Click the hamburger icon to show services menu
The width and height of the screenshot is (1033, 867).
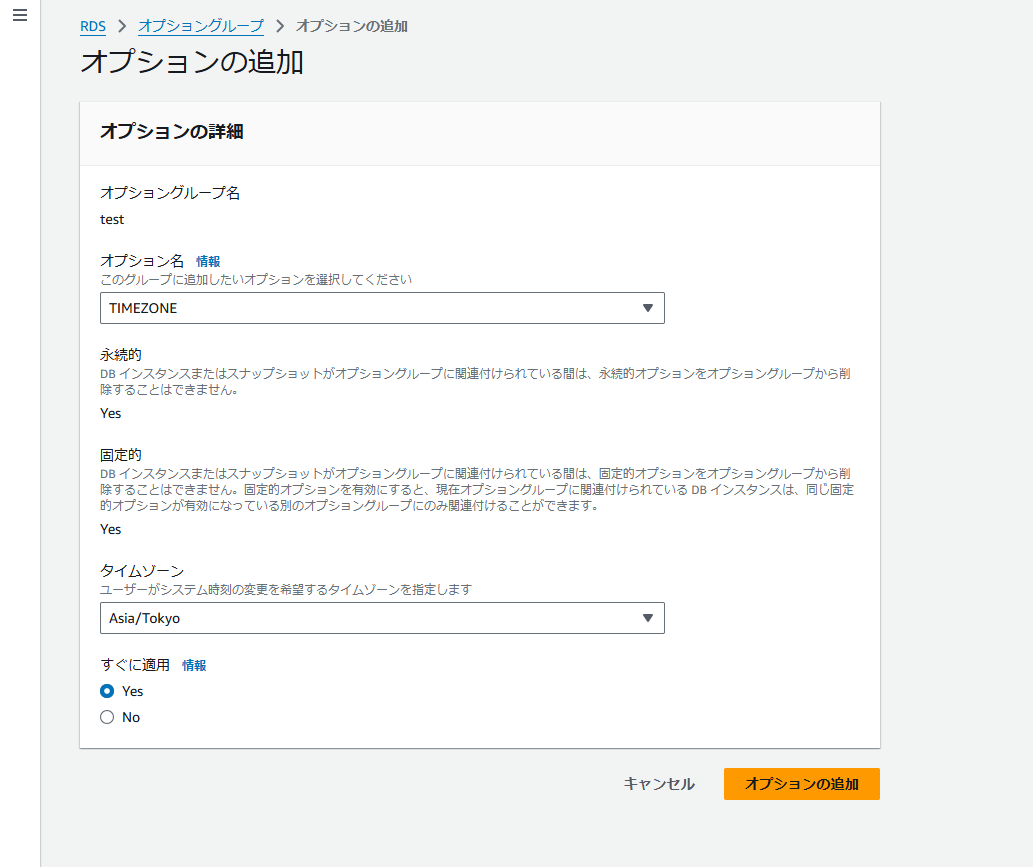pyautogui.click(x=18, y=15)
